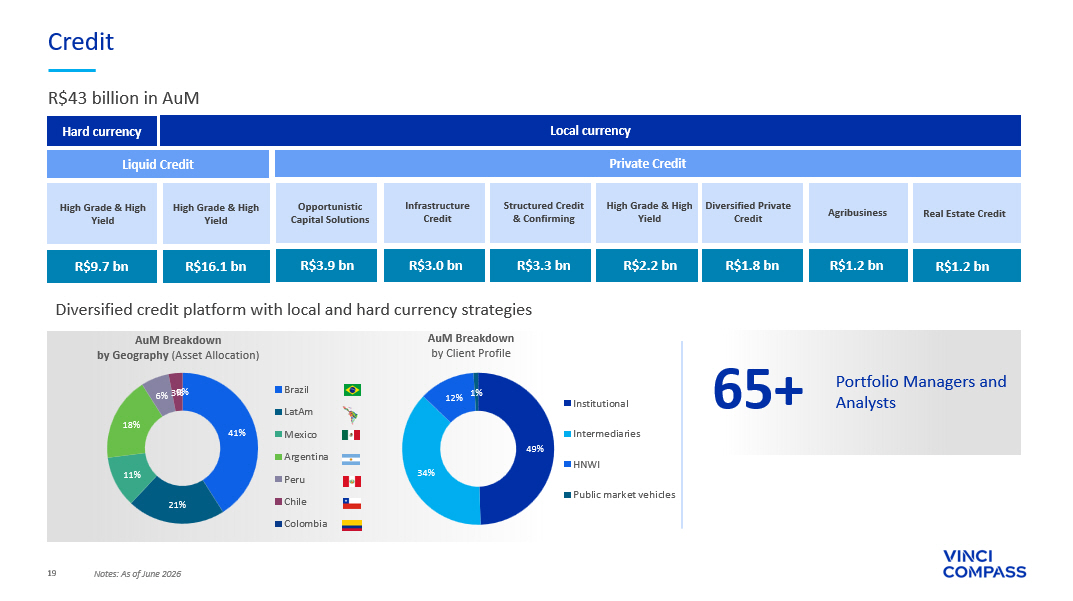Click the Peru flag icon
Image resolution: width=1073 pixels, height=601 pixels.
click(352, 482)
